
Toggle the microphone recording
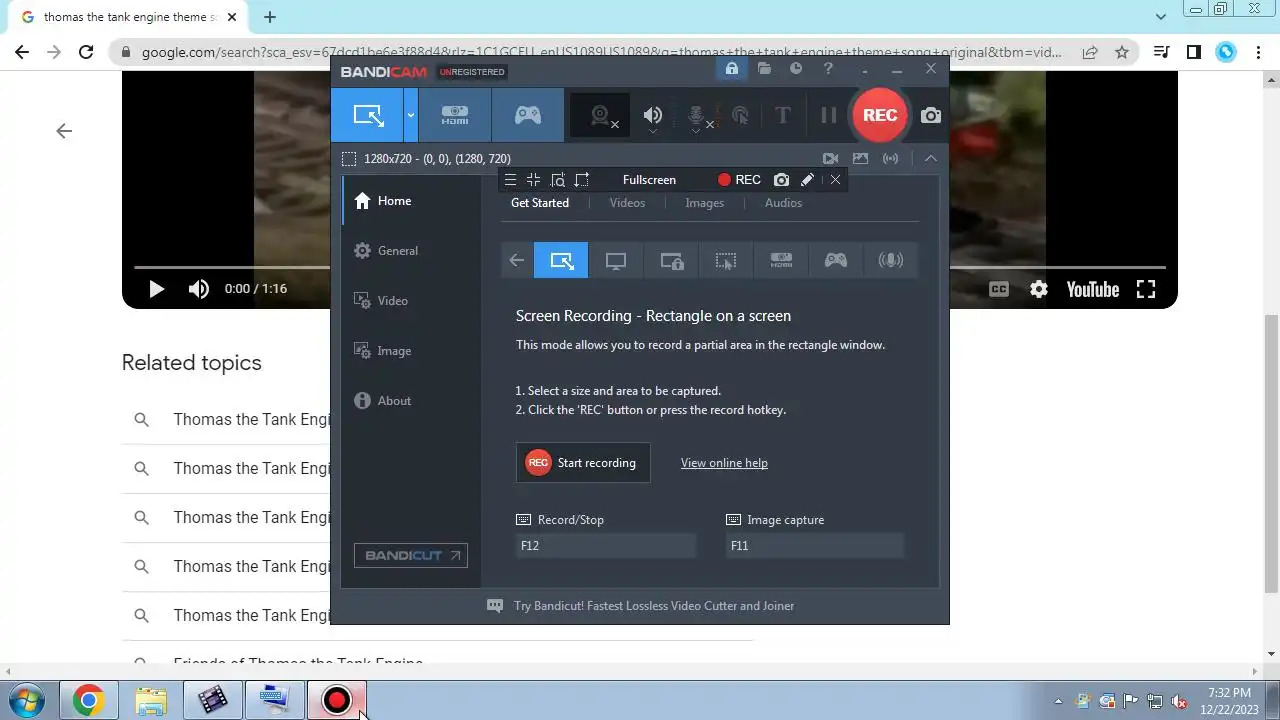pos(698,116)
